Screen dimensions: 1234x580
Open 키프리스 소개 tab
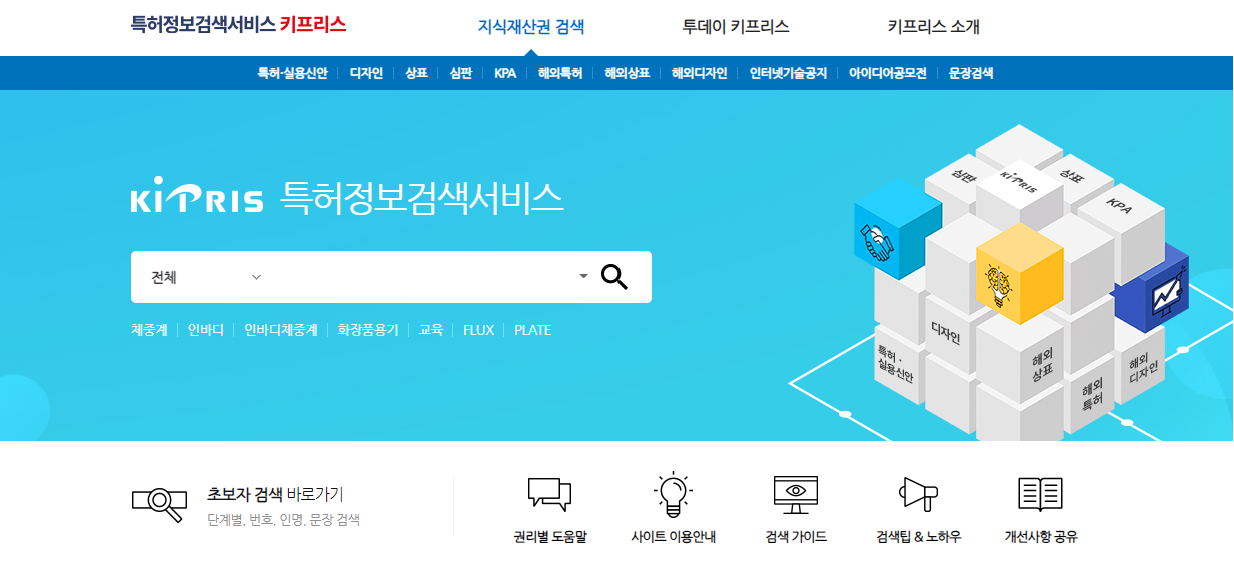pos(933,27)
